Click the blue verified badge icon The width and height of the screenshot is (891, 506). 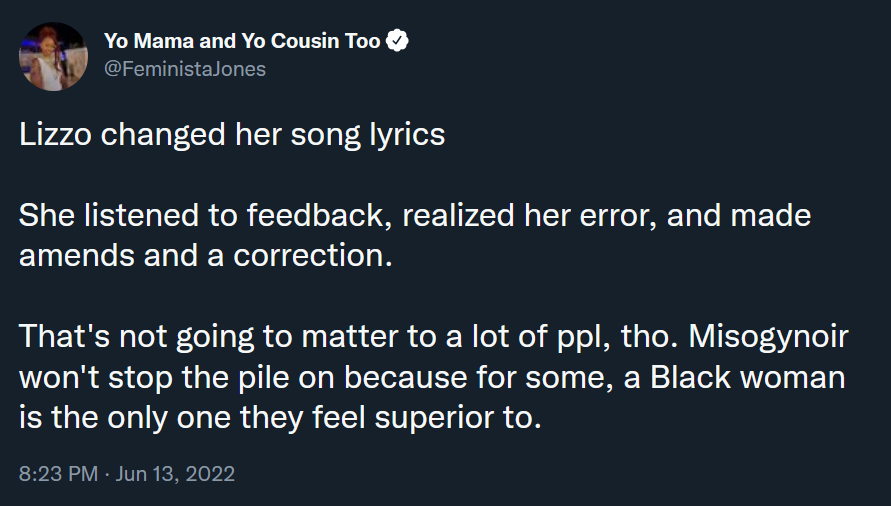(x=397, y=41)
